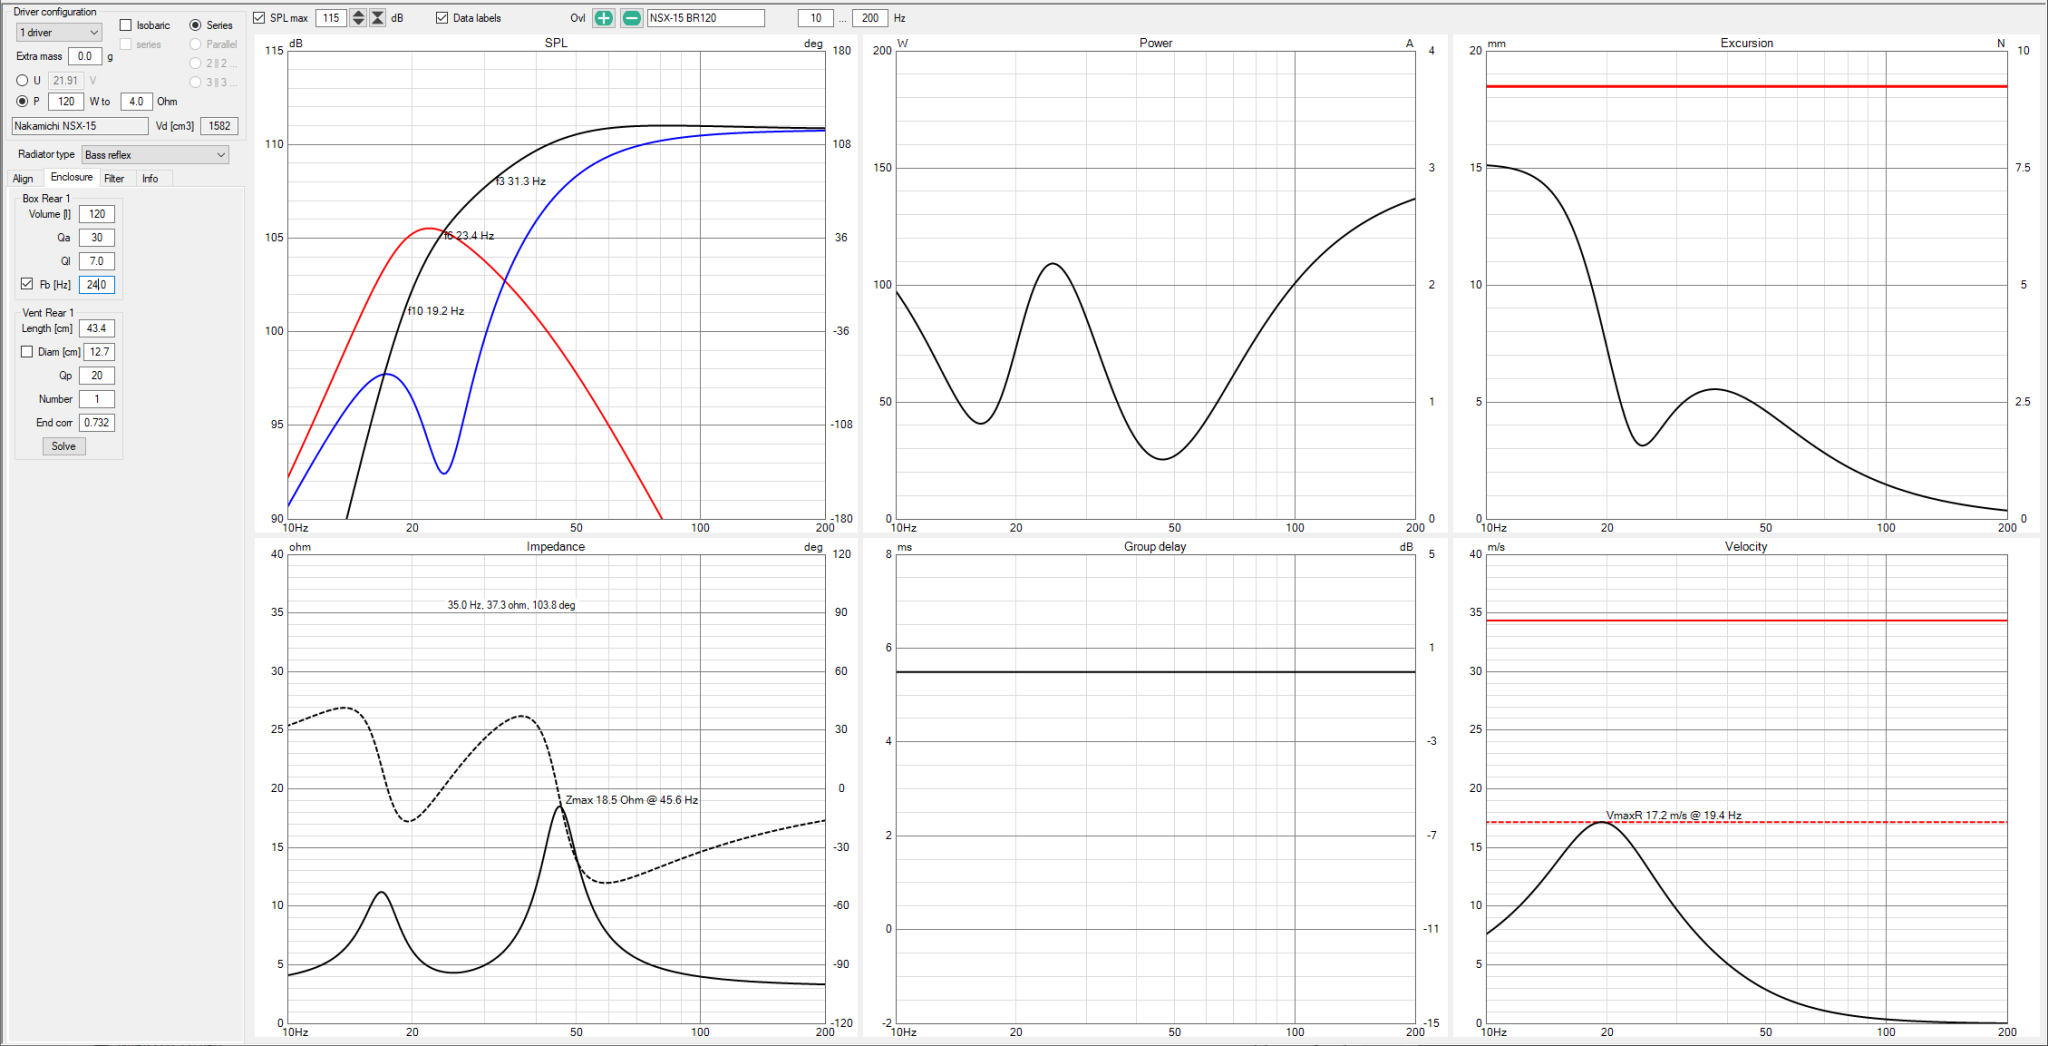This screenshot has width=2048, height=1046.
Task: Enable the Isobaric checkbox
Action: [126, 25]
